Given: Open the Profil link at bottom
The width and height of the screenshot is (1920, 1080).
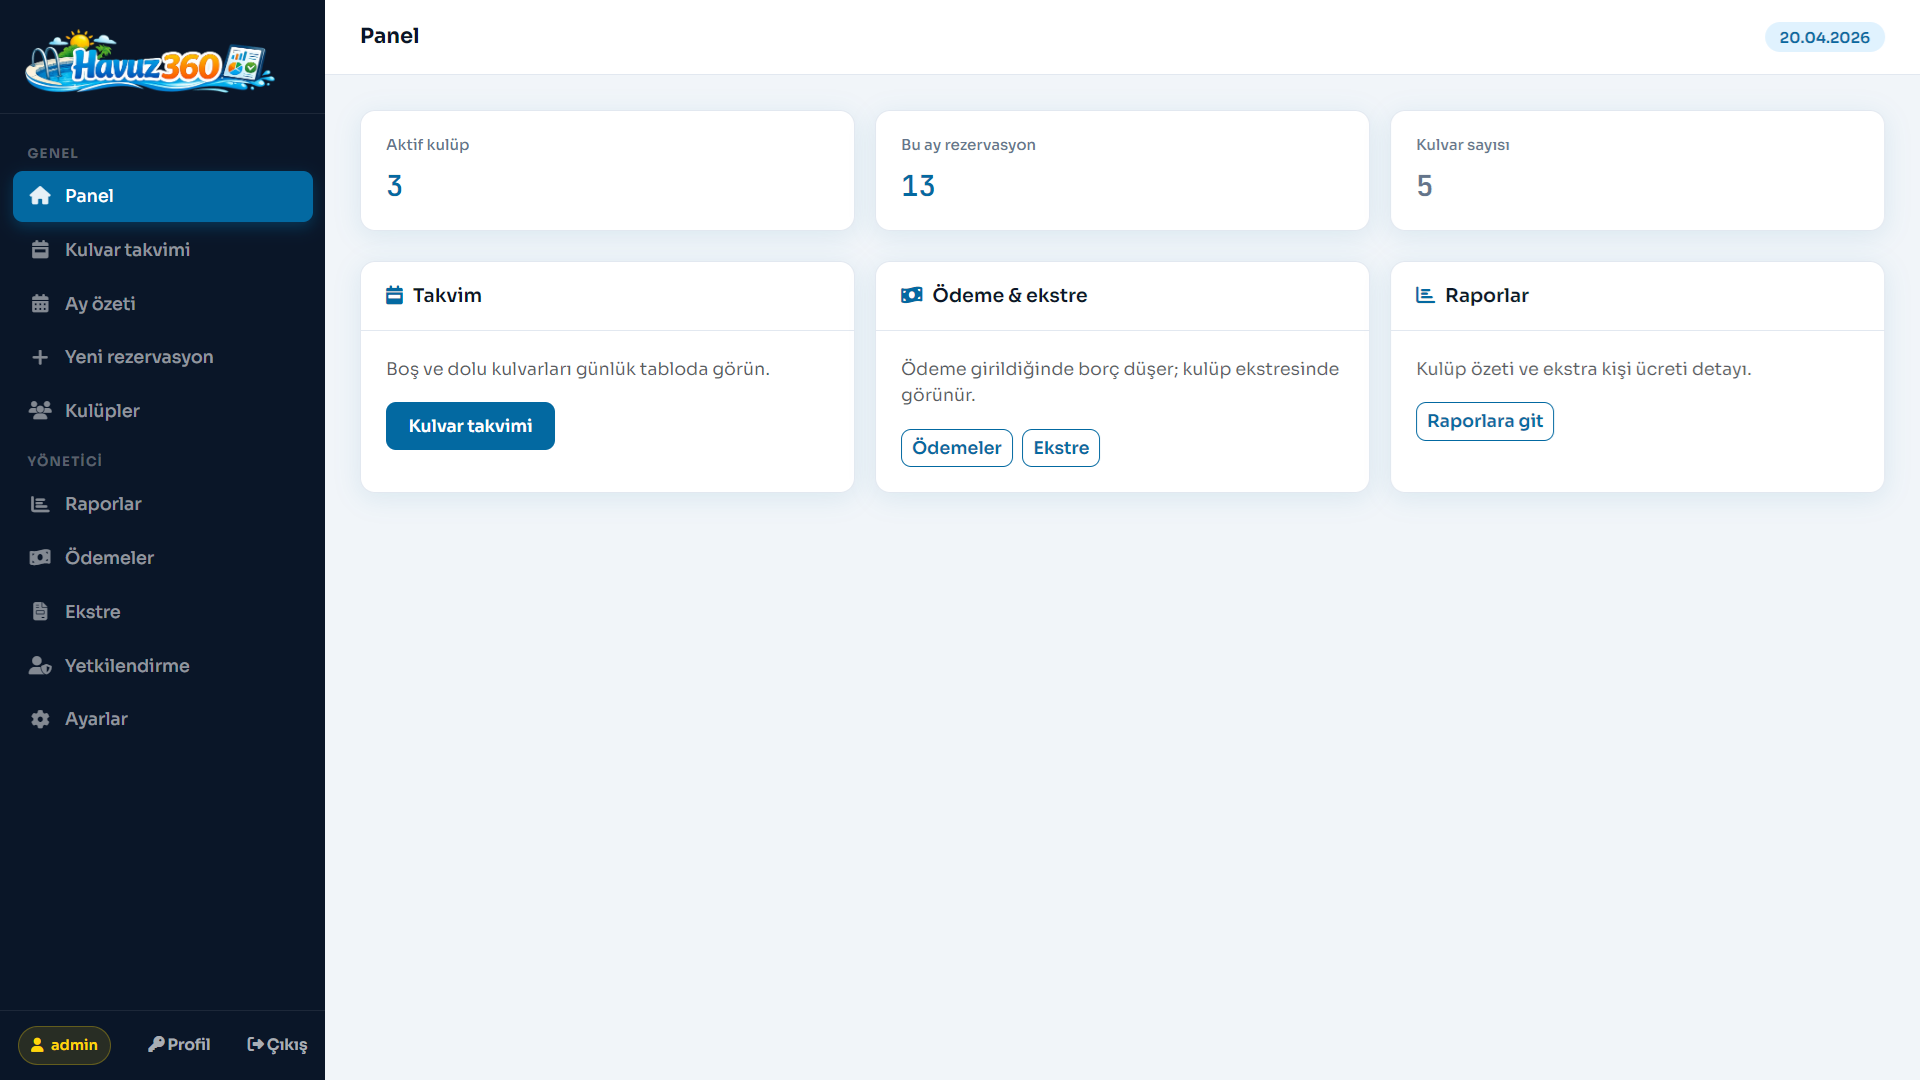Looking at the screenshot, I should point(179,1044).
